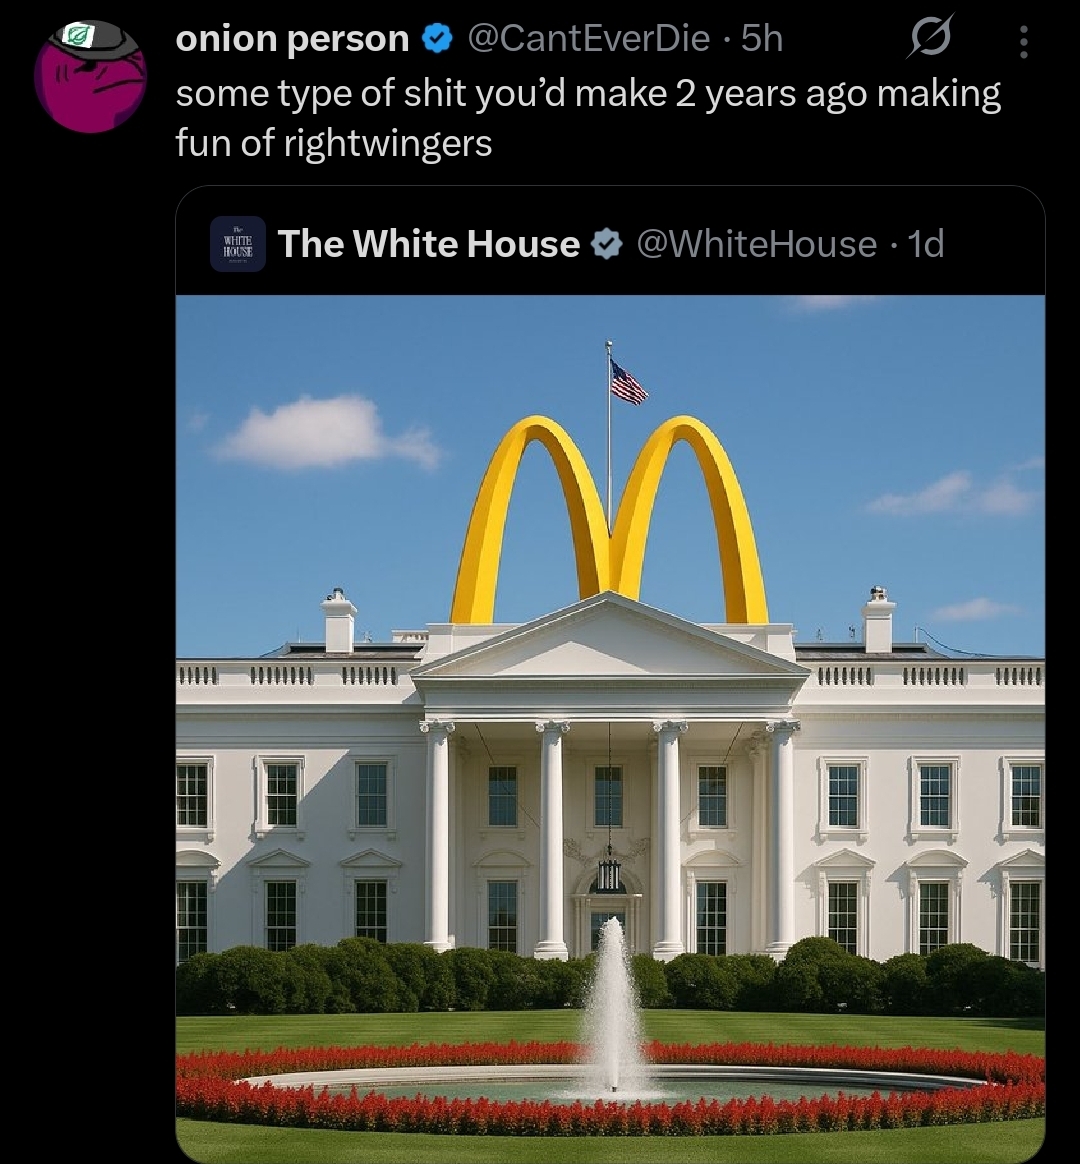Open The White House display name
Viewport: 1080px width, 1164px height.
coord(428,244)
